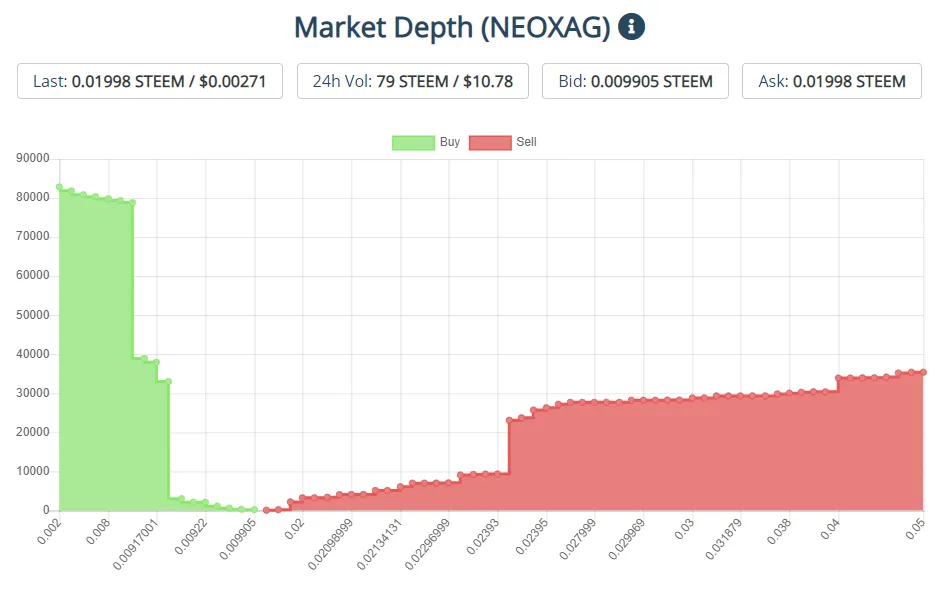Click the 0.009905 x-axis price label
The image size is (940, 590).
[238, 539]
